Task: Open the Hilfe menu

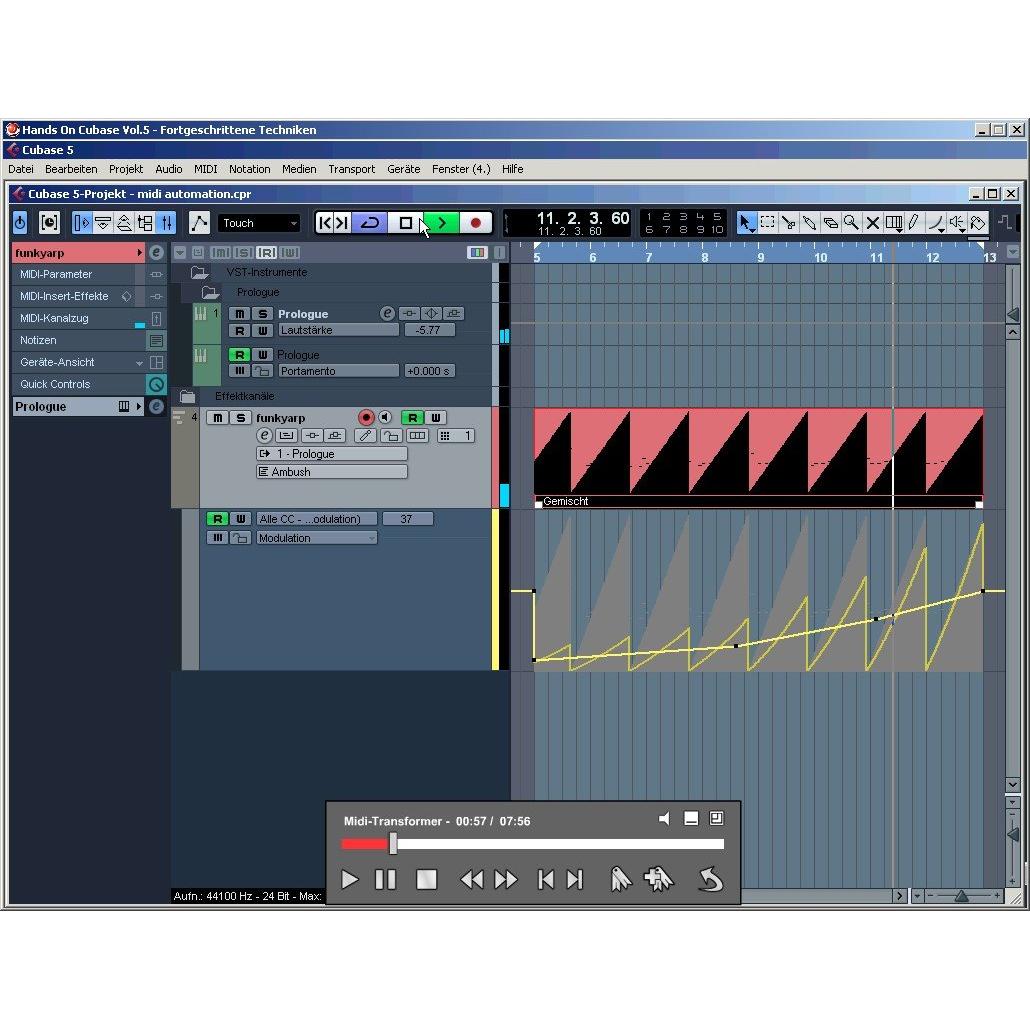Action: [x=512, y=169]
